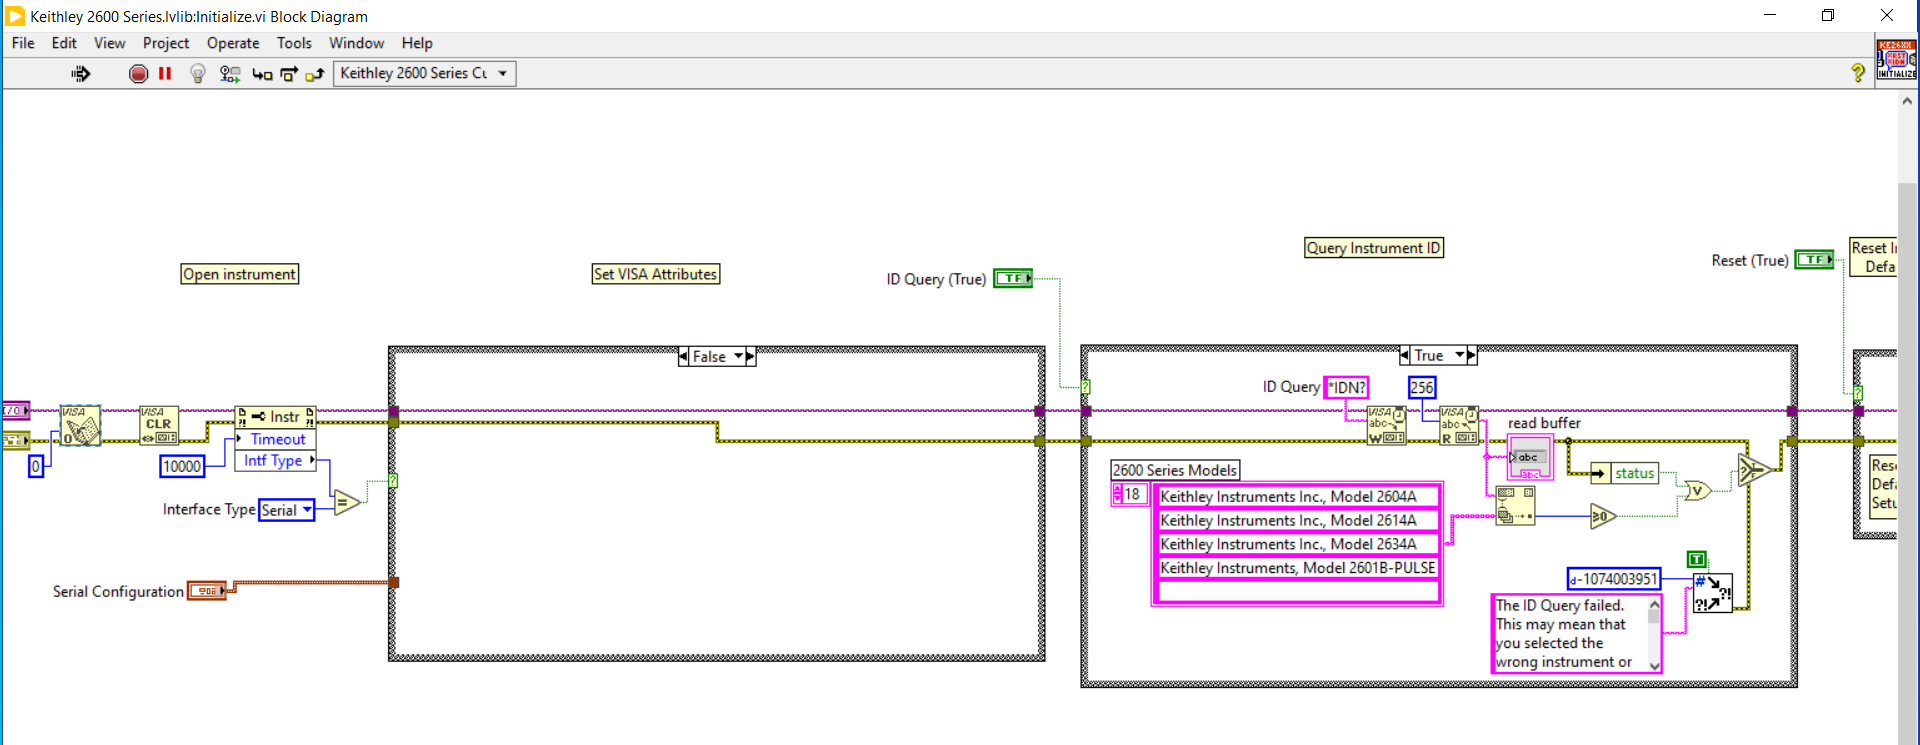Click previous case arrow on False case selector

[684, 356]
